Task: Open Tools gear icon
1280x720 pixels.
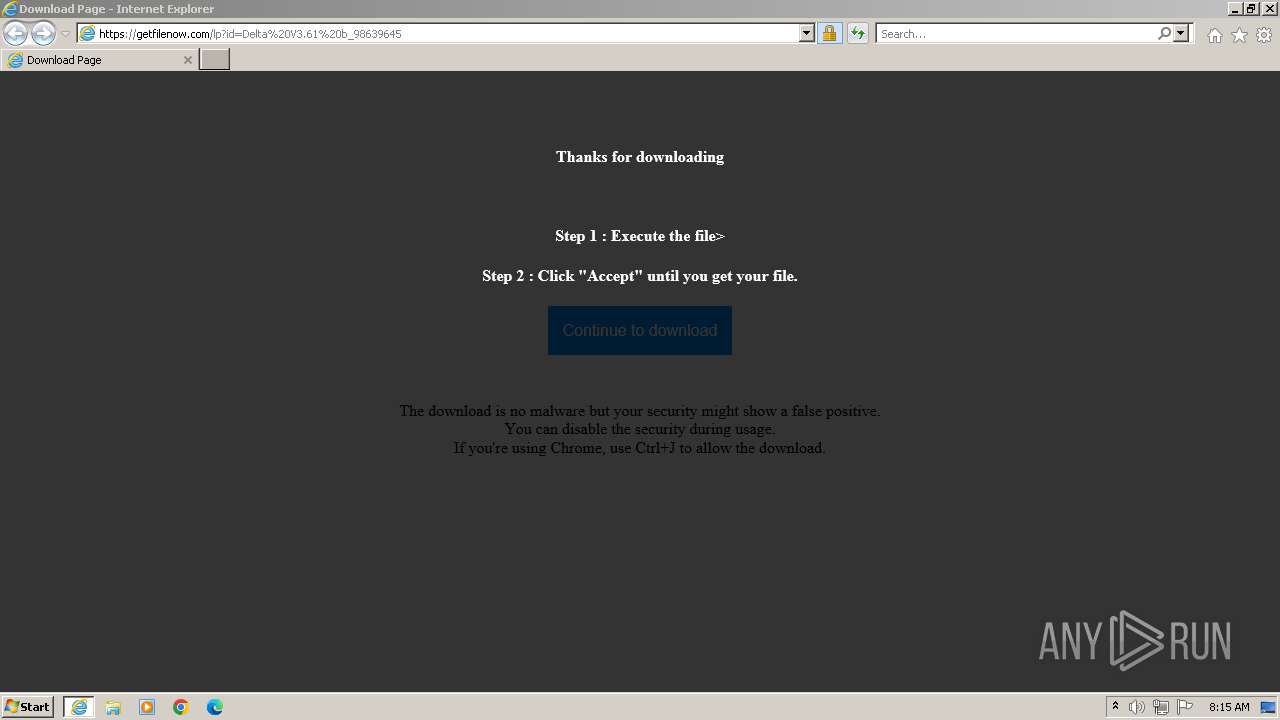Action: (x=1264, y=35)
